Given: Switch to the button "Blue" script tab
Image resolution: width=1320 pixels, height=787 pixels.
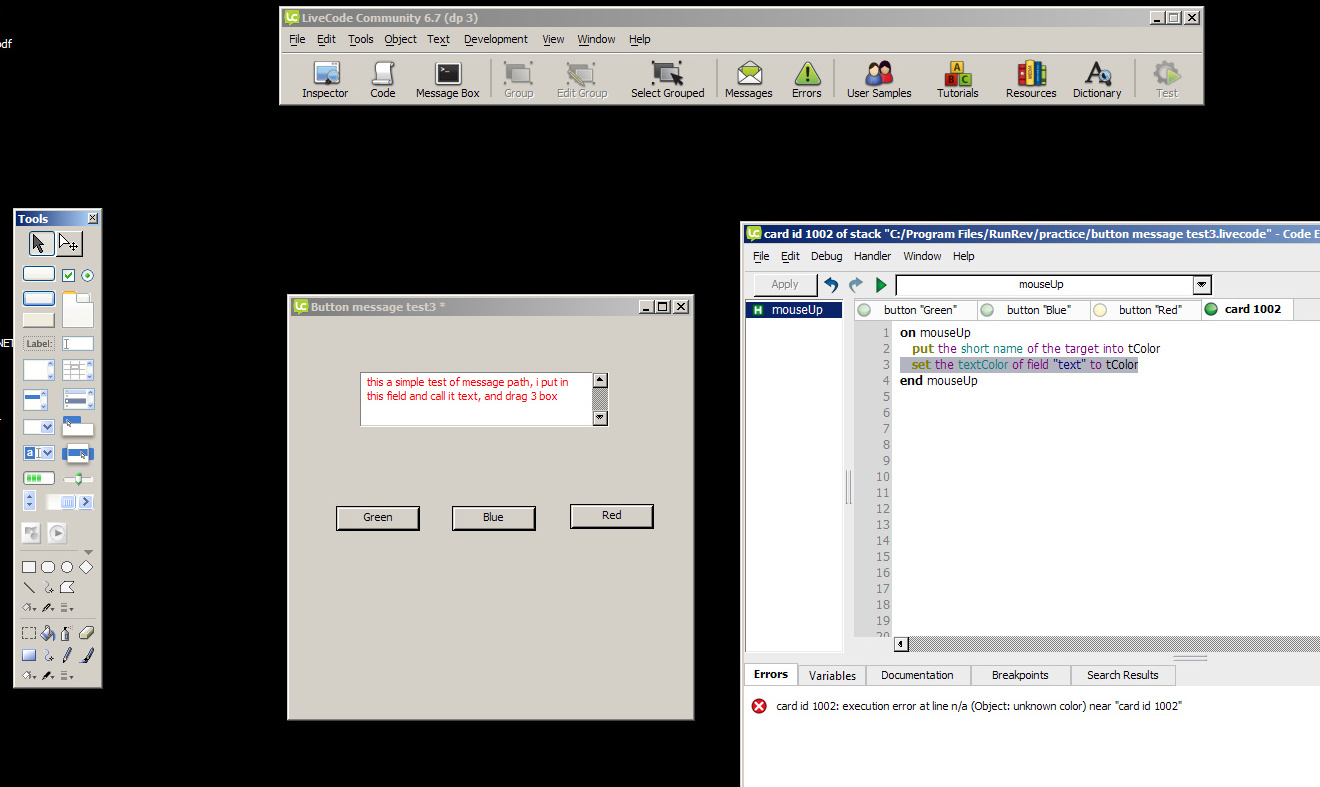Looking at the screenshot, I should click(1034, 310).
